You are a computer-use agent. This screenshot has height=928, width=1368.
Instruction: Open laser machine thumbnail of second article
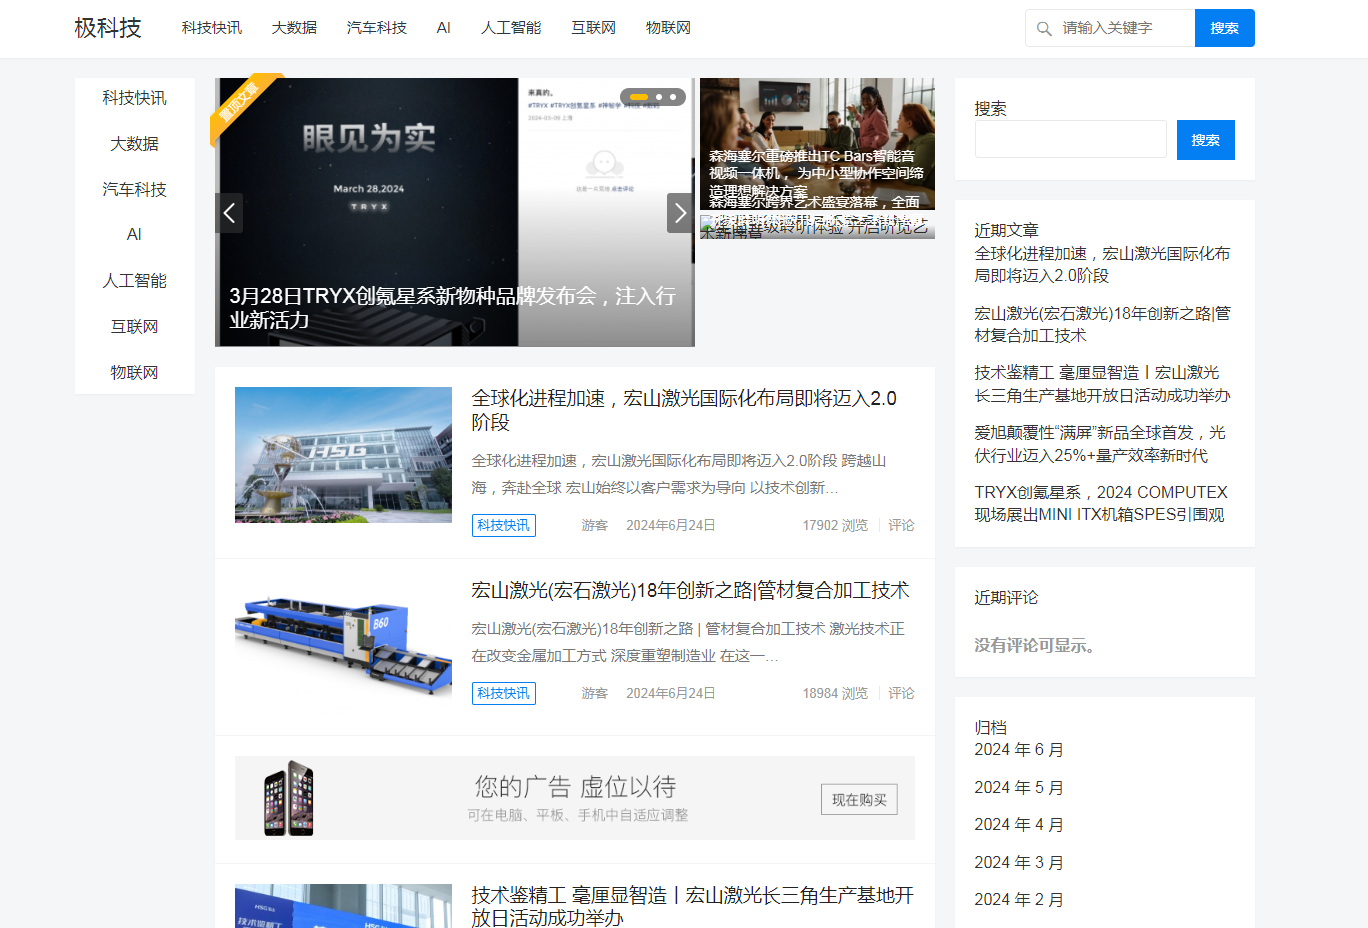[343, 646]
